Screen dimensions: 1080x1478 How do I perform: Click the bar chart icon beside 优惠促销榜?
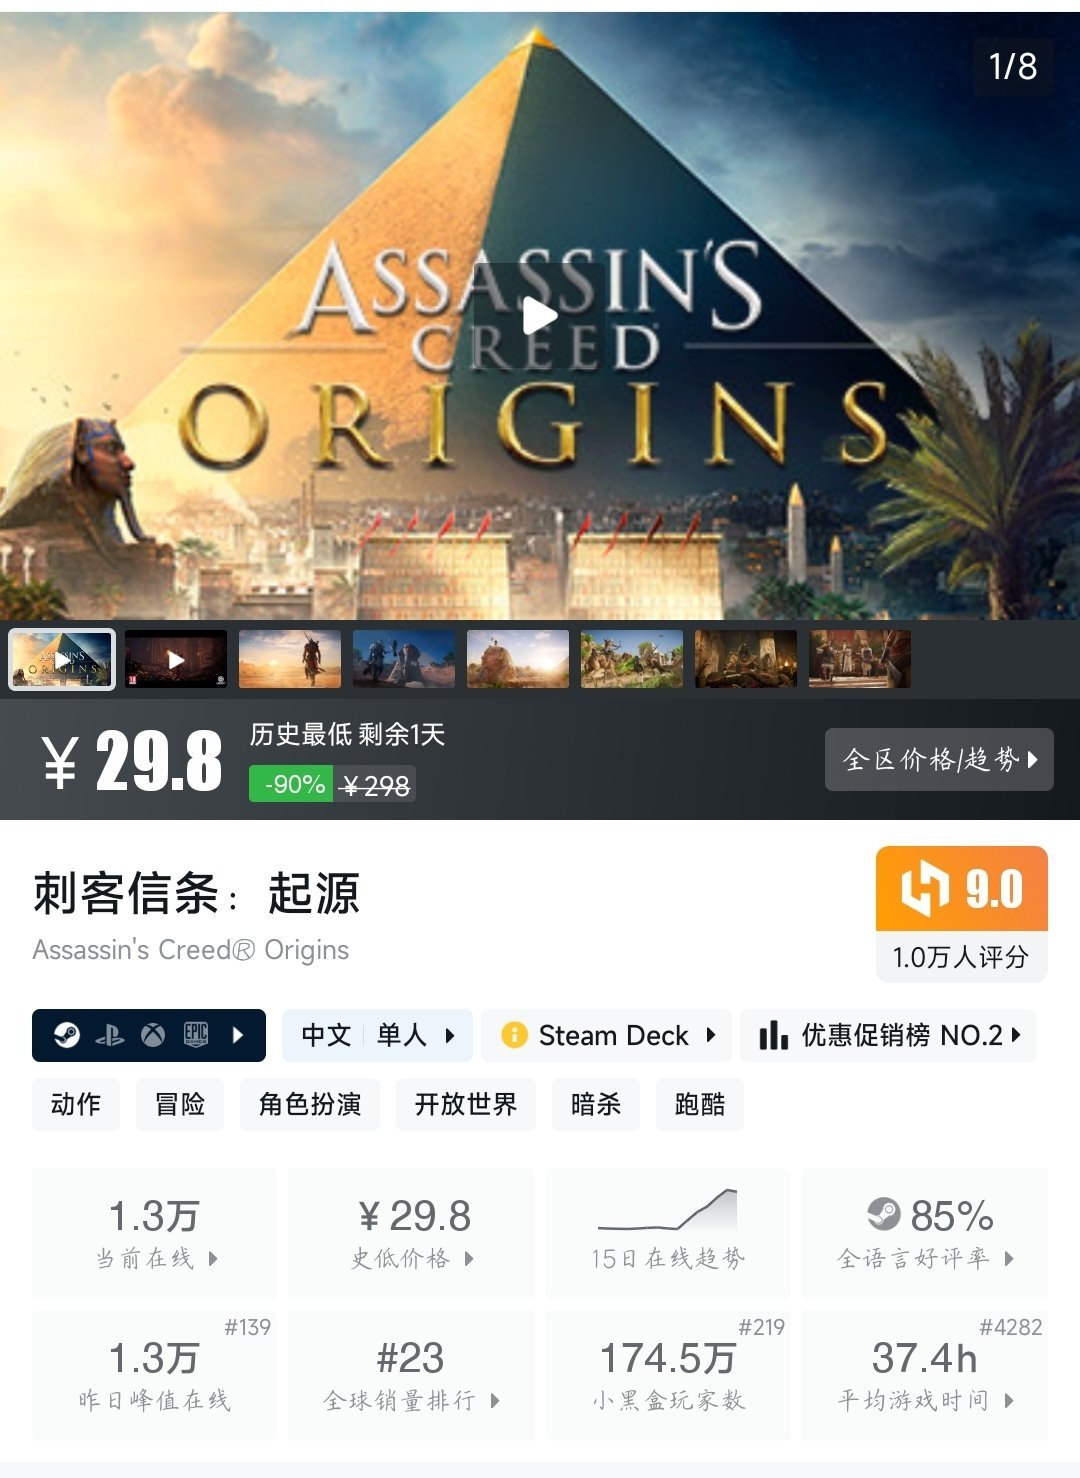[x=773, y=1035]
